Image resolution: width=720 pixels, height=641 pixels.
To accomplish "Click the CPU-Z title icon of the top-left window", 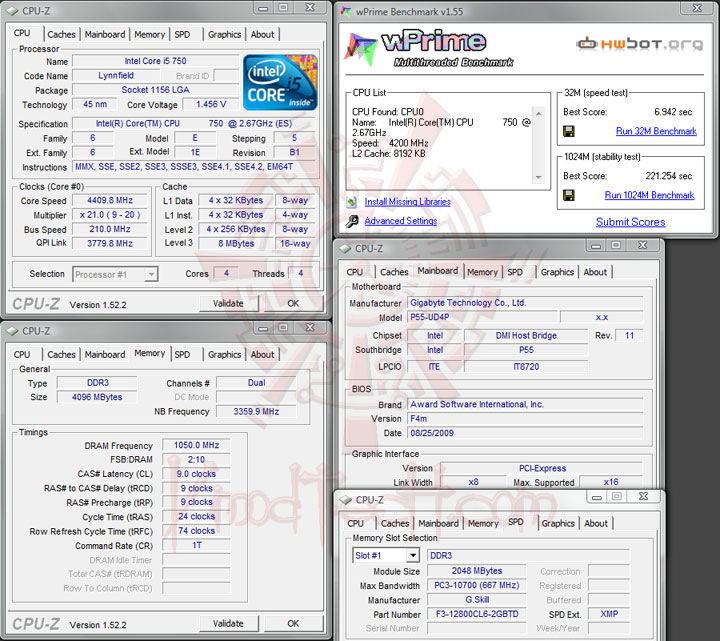I will pos(12,11).
